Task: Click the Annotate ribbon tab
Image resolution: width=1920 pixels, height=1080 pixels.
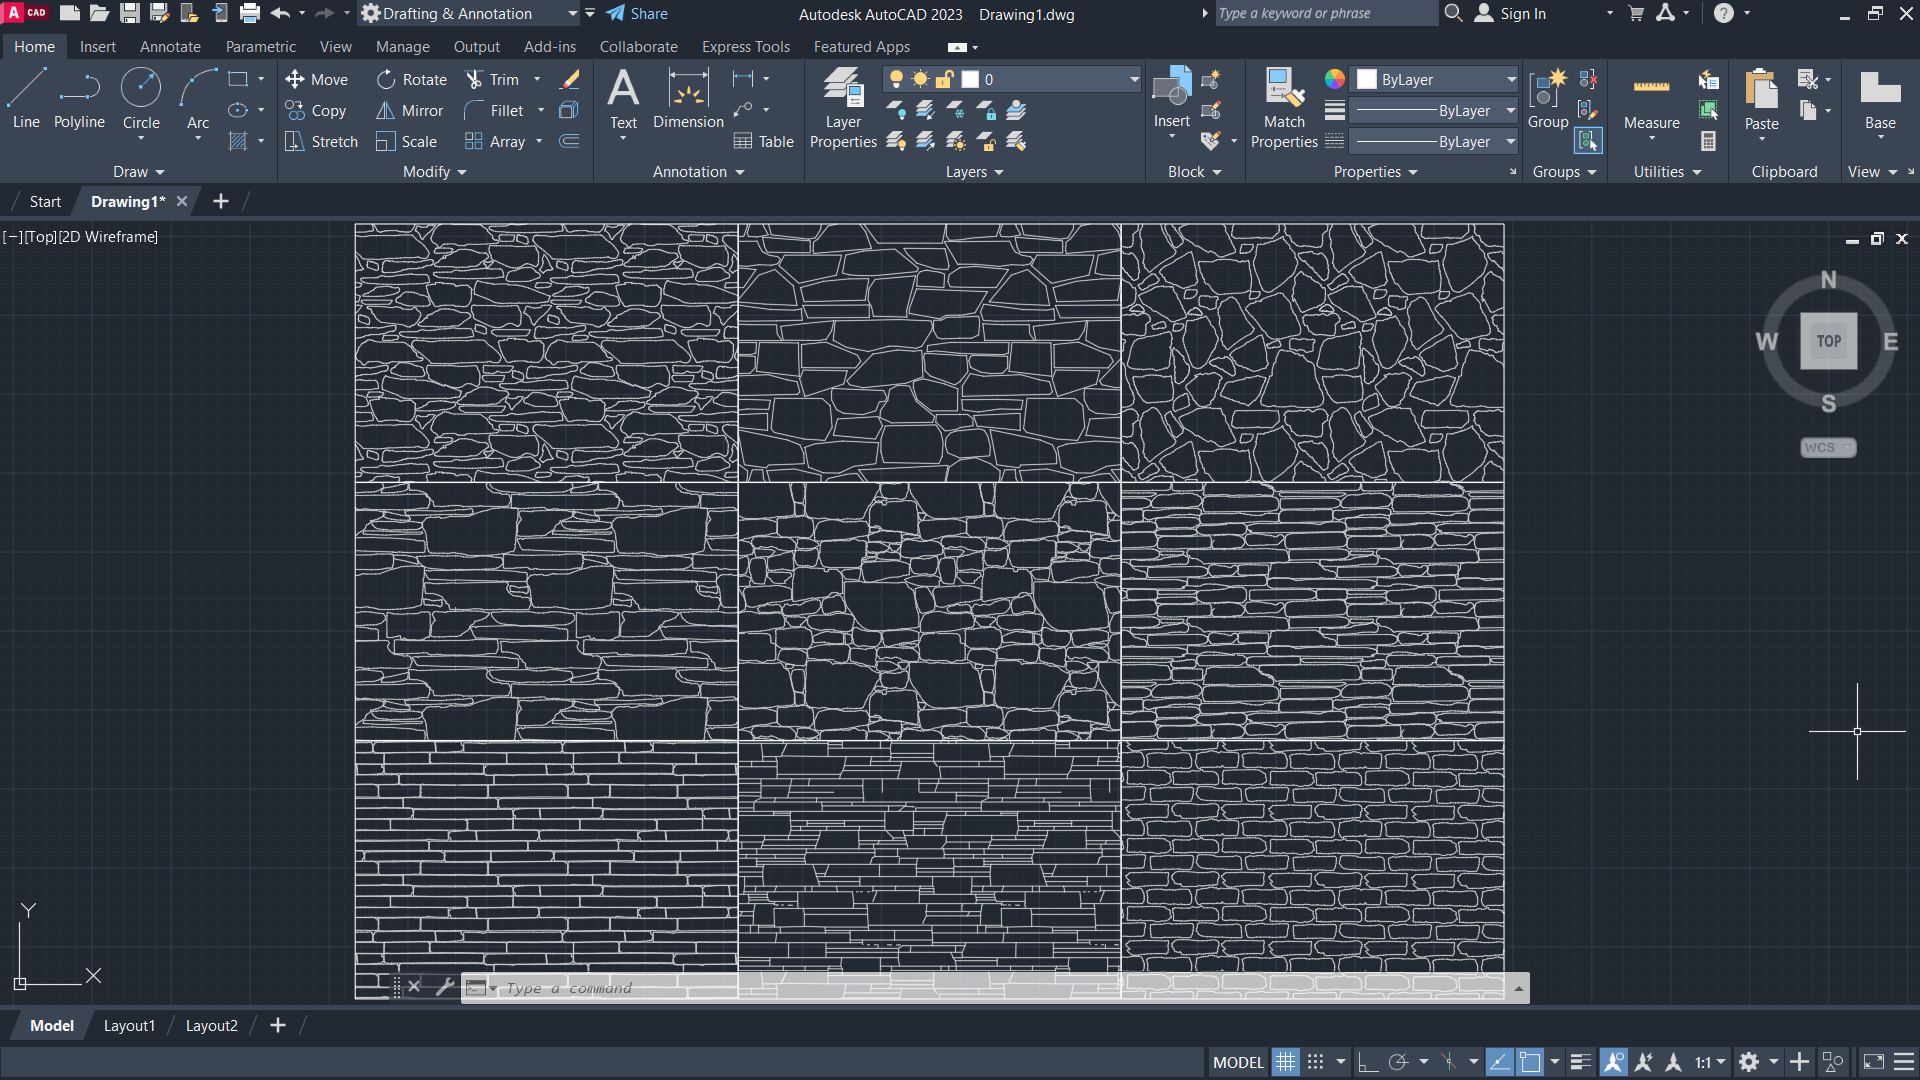Action: tap(170, 46)
